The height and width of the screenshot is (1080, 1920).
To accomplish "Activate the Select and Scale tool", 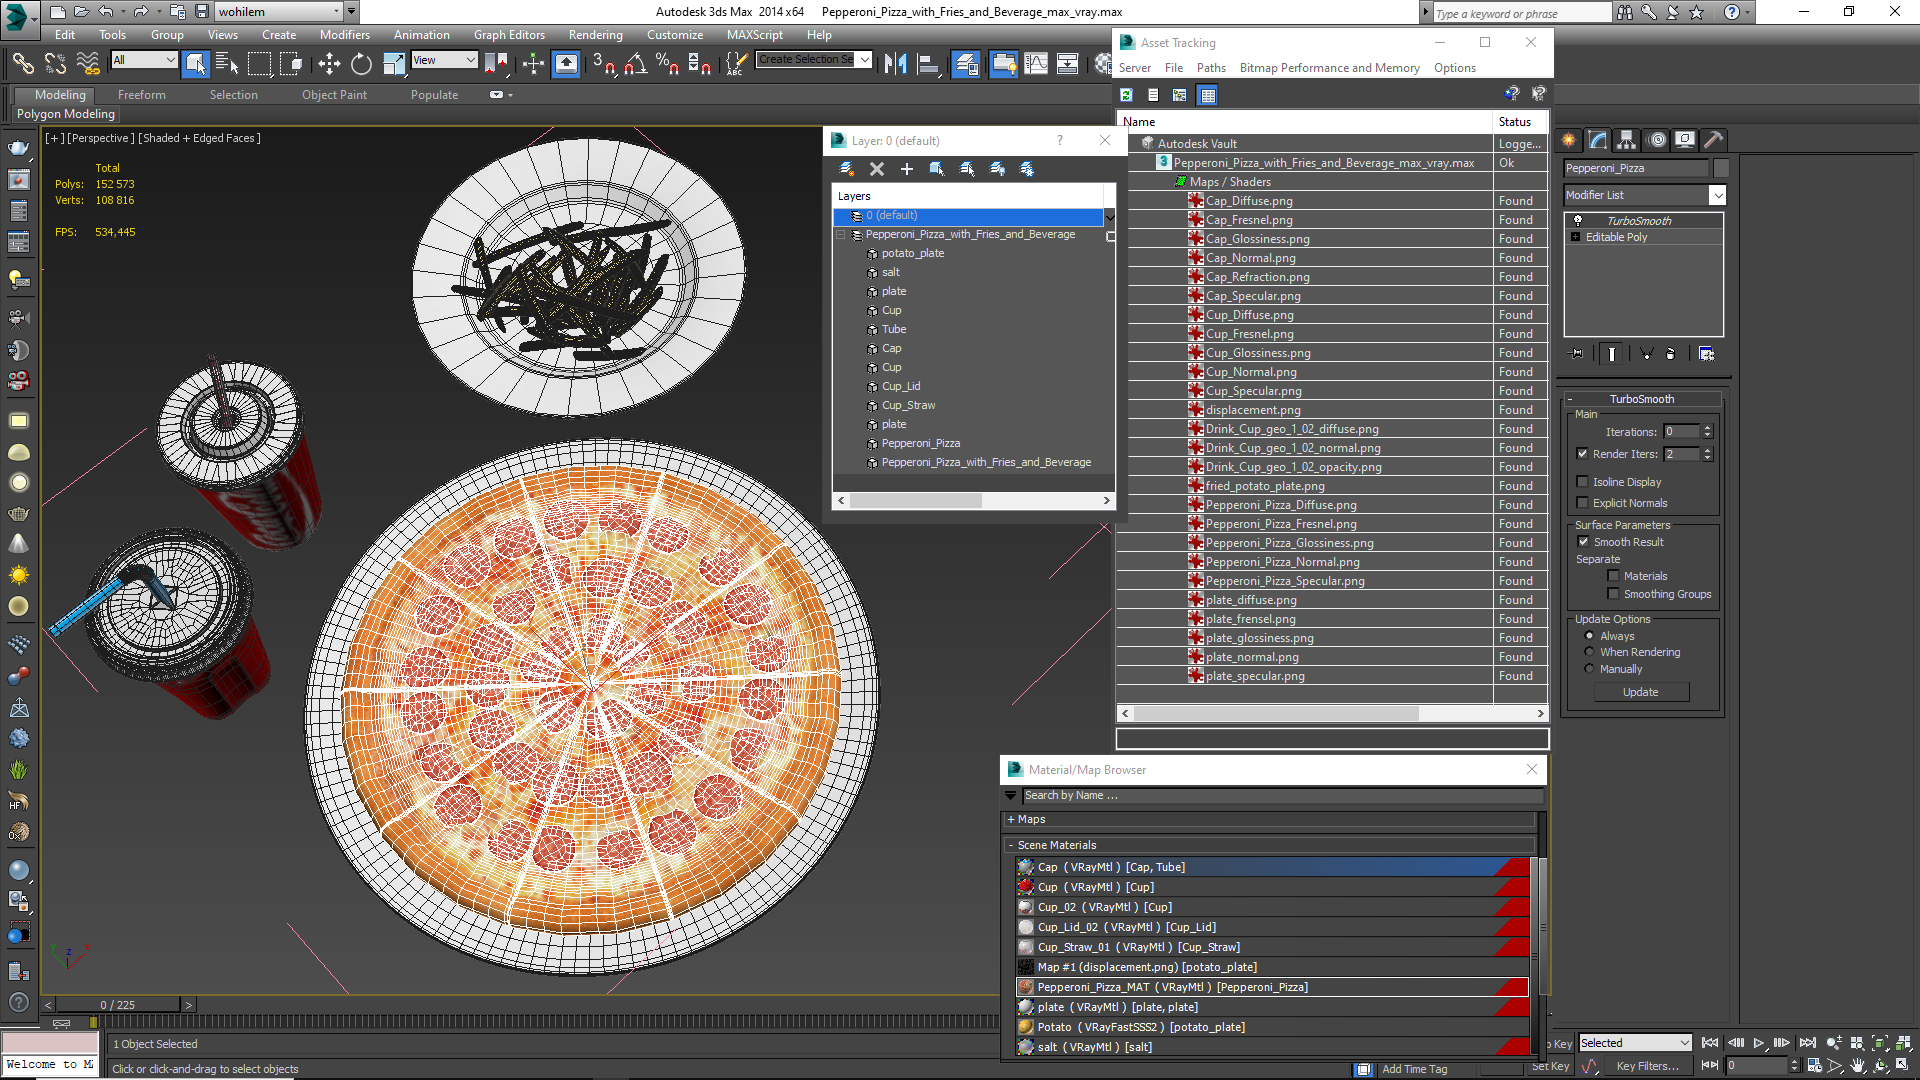I will click(394, 64).
